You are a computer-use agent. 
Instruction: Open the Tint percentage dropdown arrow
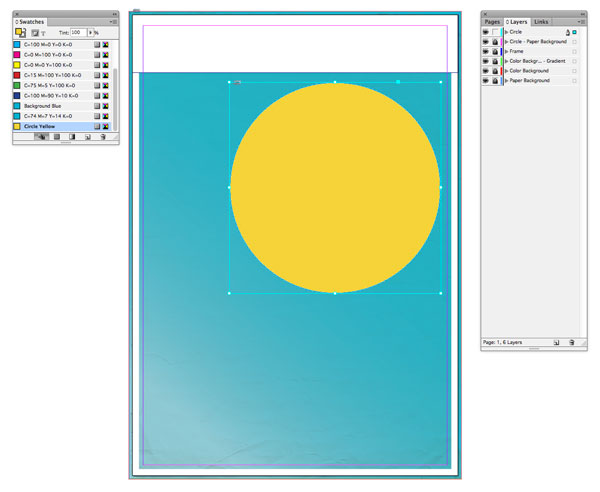[x=91, y=33]
